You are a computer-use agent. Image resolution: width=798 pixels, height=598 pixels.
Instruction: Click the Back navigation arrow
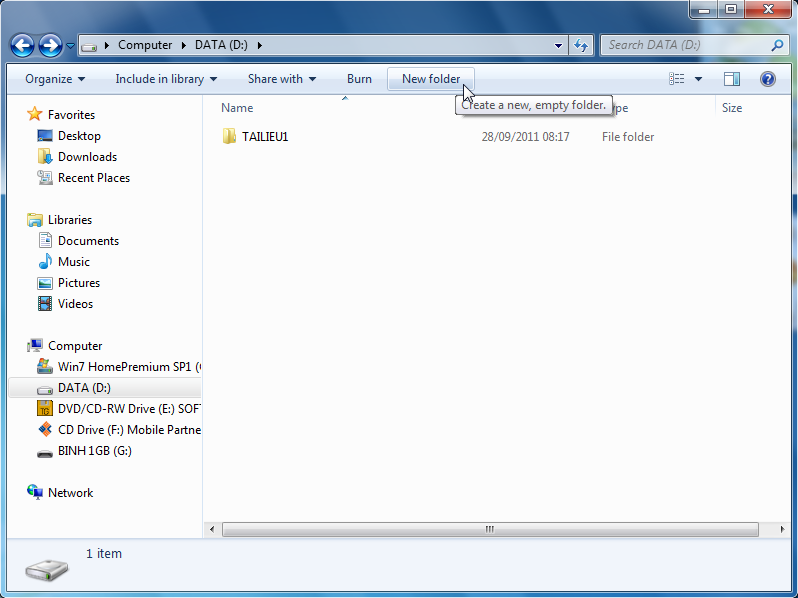tap(23, 45)
